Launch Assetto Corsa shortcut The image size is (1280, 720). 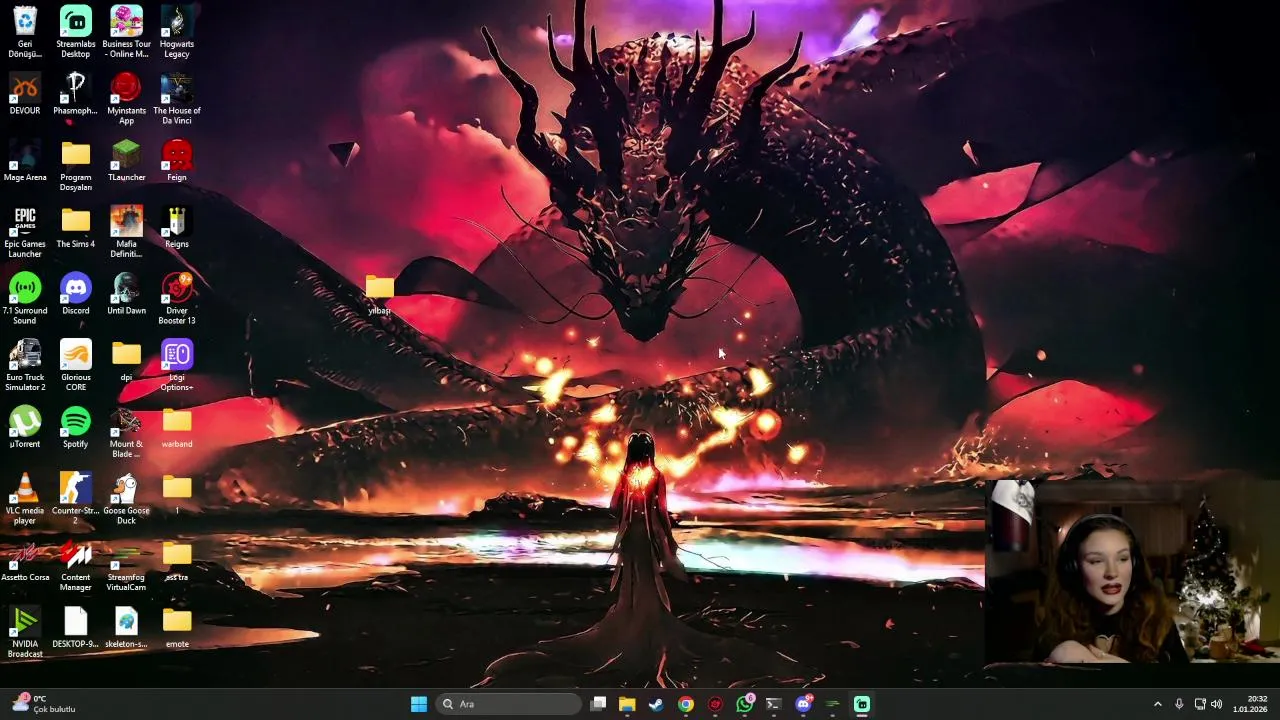coord(25,561)
